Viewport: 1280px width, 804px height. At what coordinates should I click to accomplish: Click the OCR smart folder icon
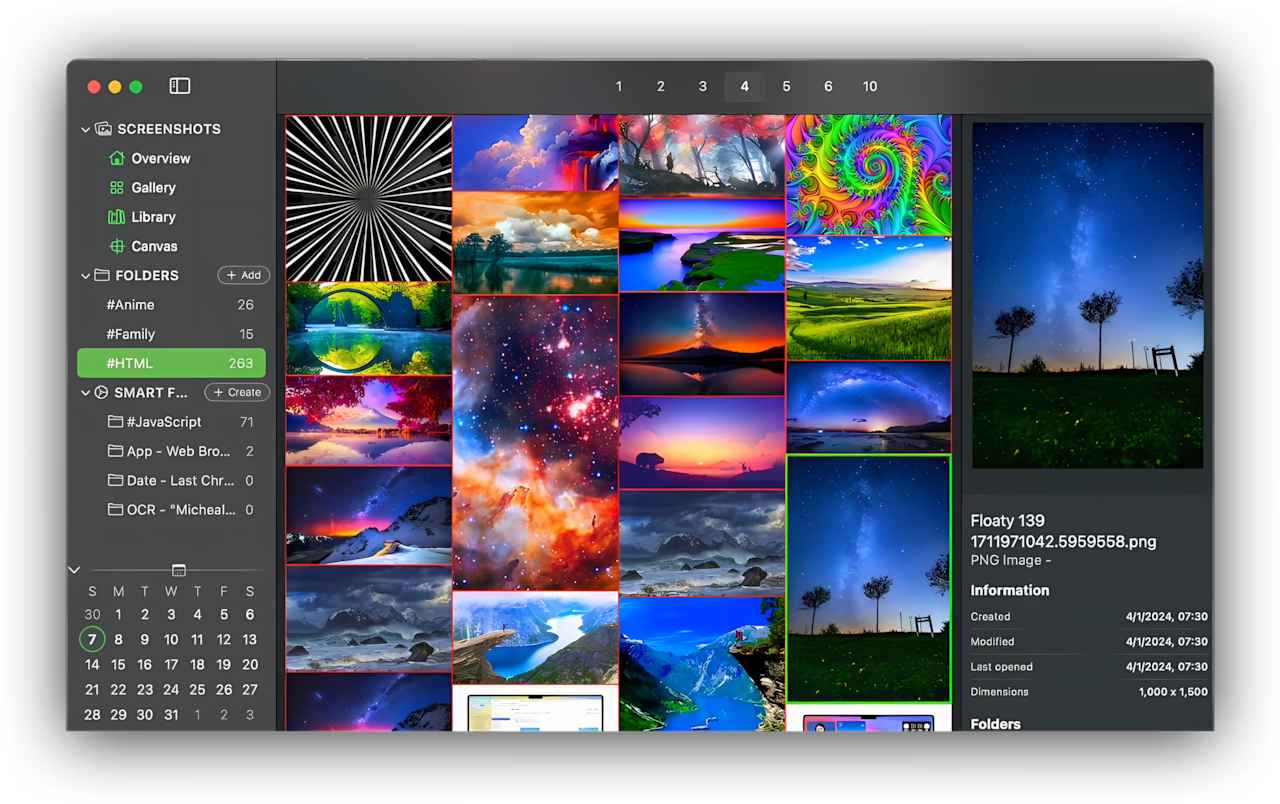tap(116, 510)
